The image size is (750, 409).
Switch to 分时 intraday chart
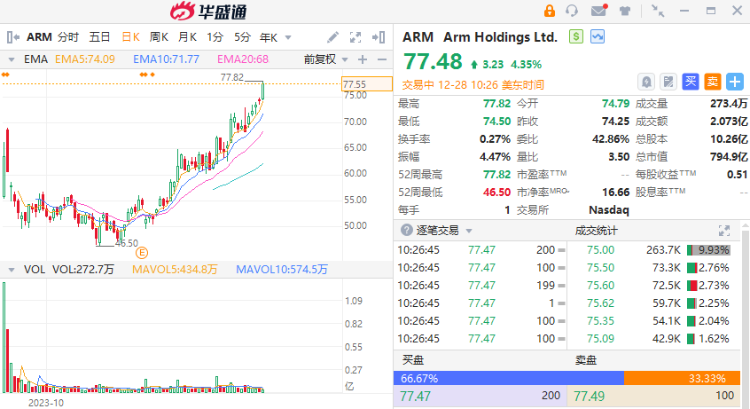pyautogui.click(x=68, y=37)
